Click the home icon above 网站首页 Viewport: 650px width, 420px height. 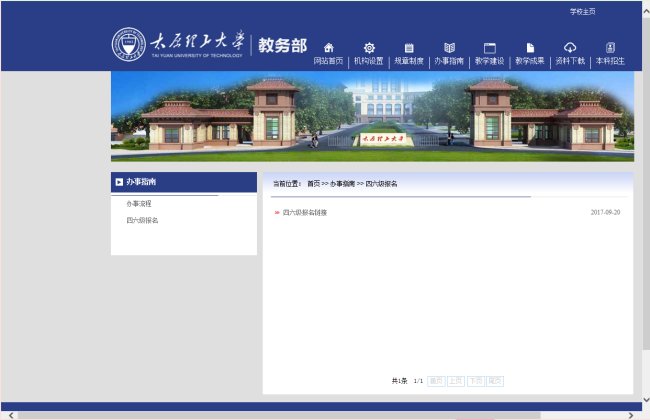pyautogui.click(x=329, y=47)
